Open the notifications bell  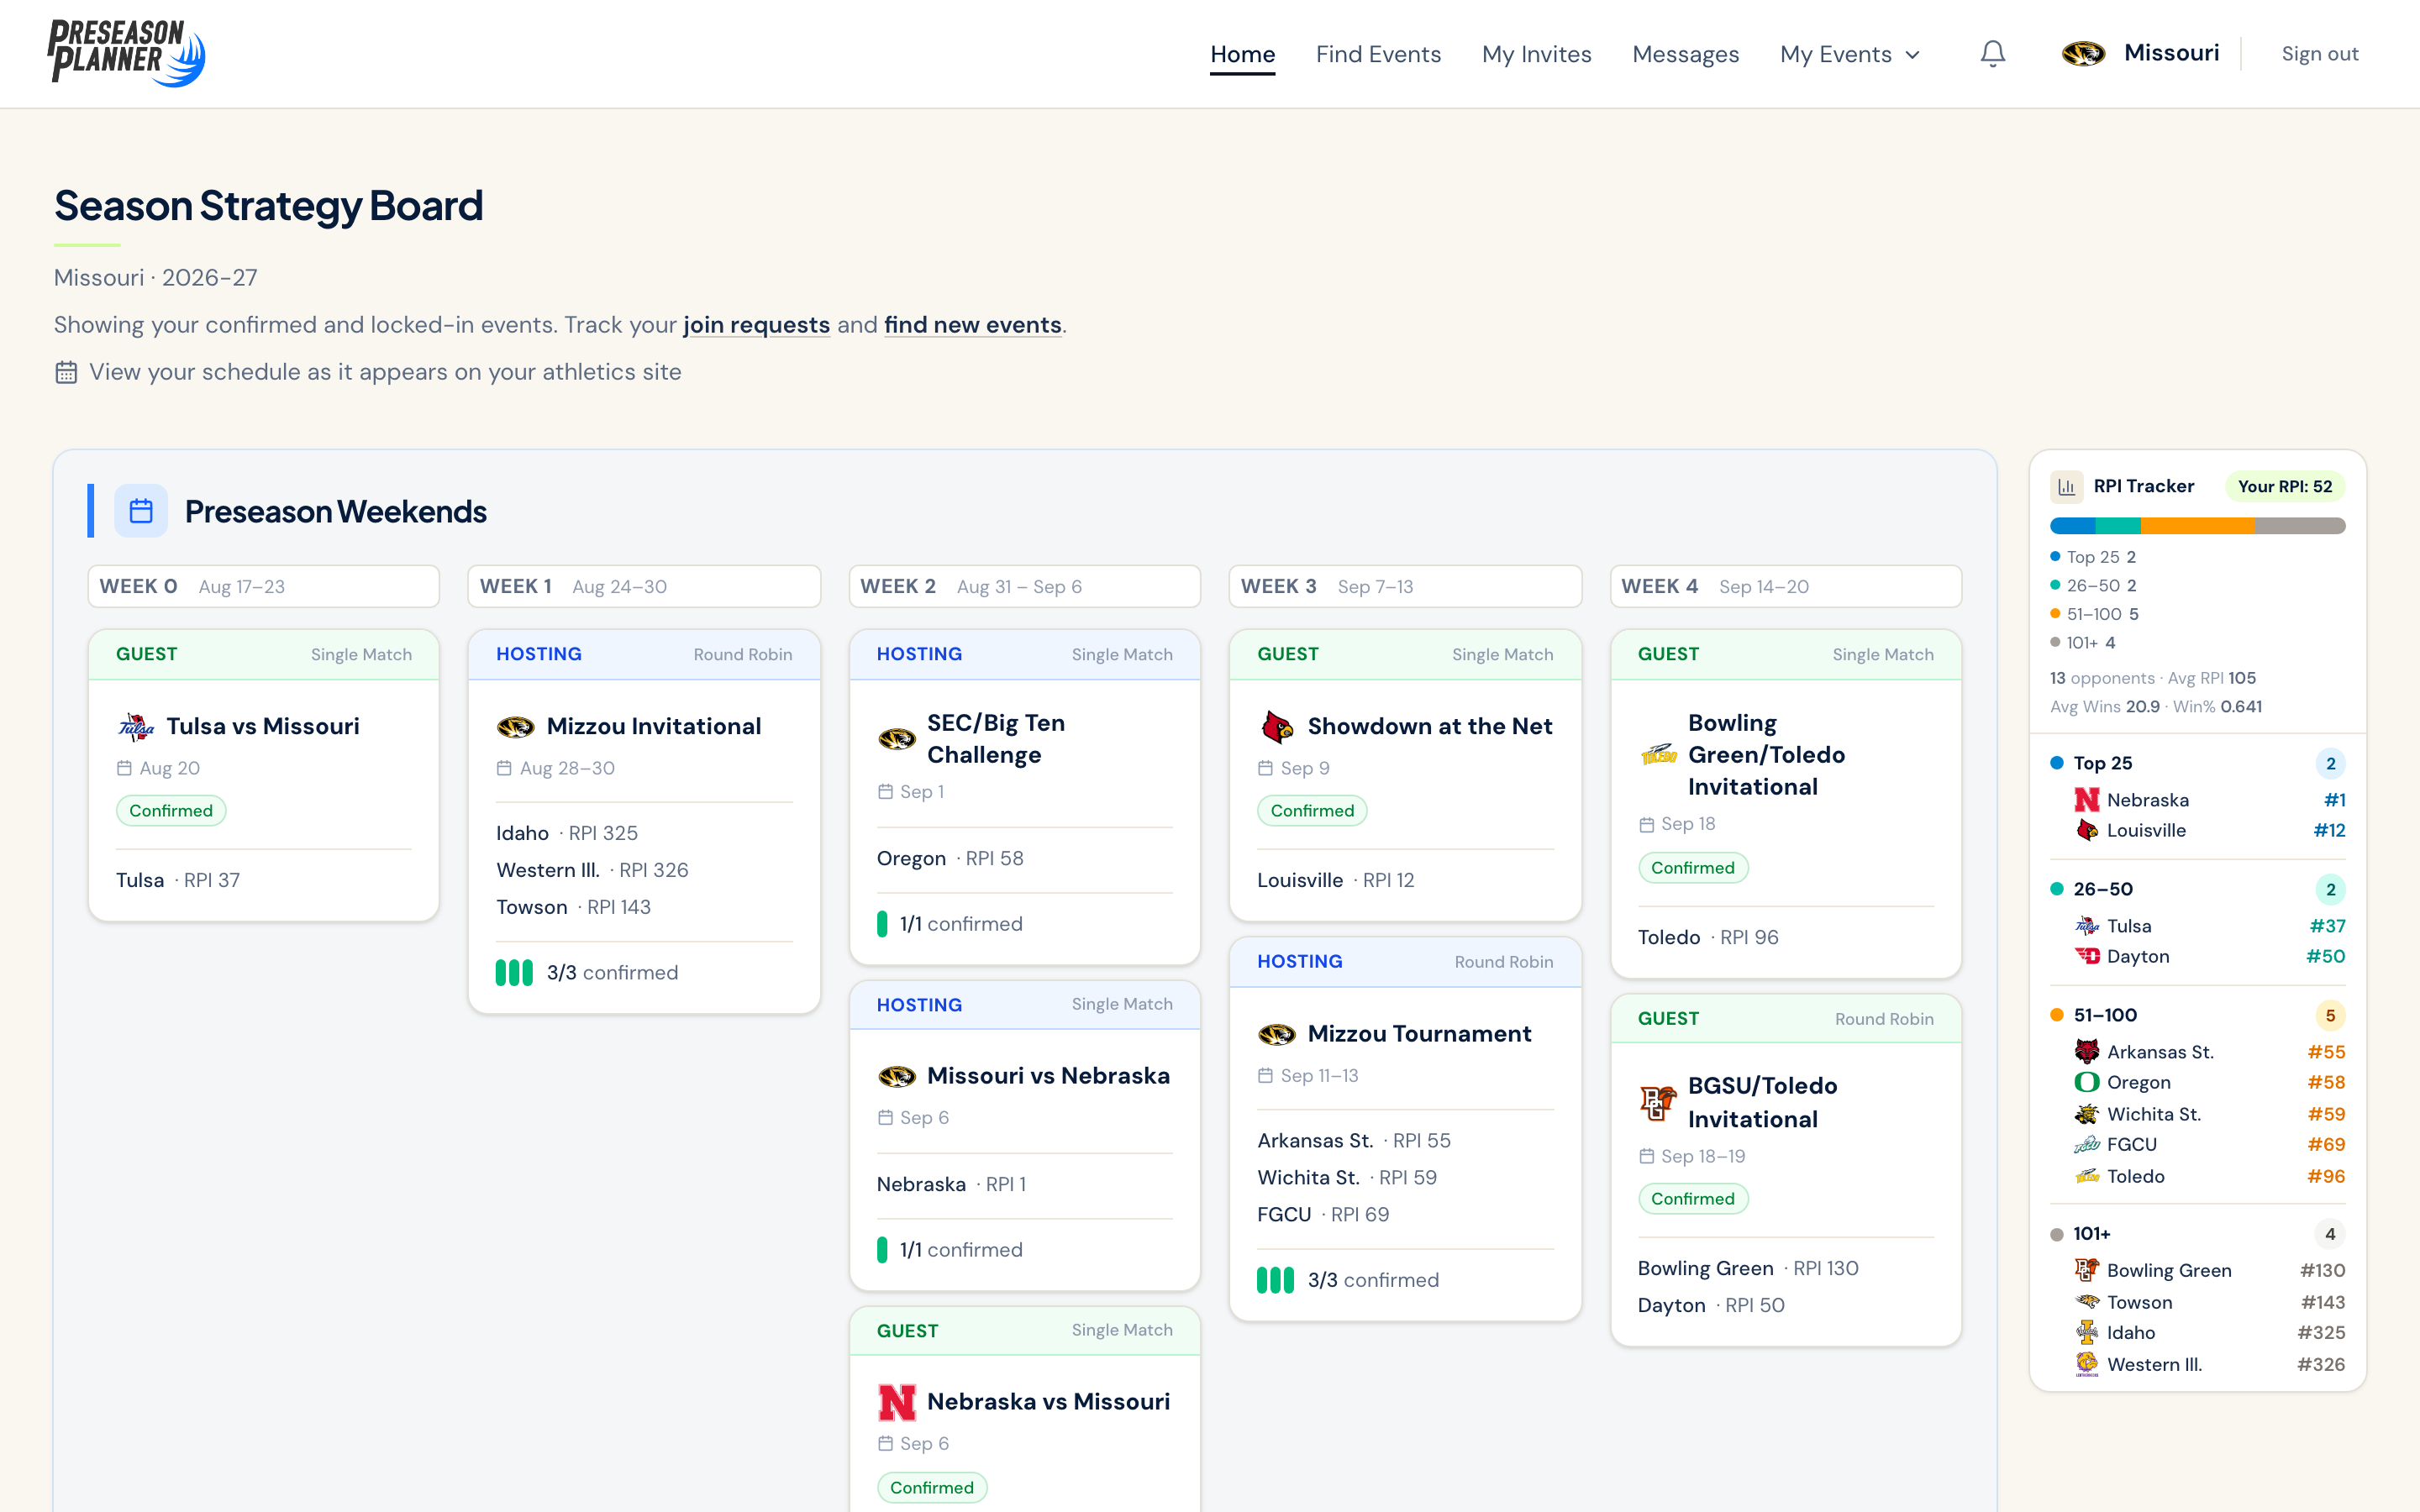[1992, 54]
